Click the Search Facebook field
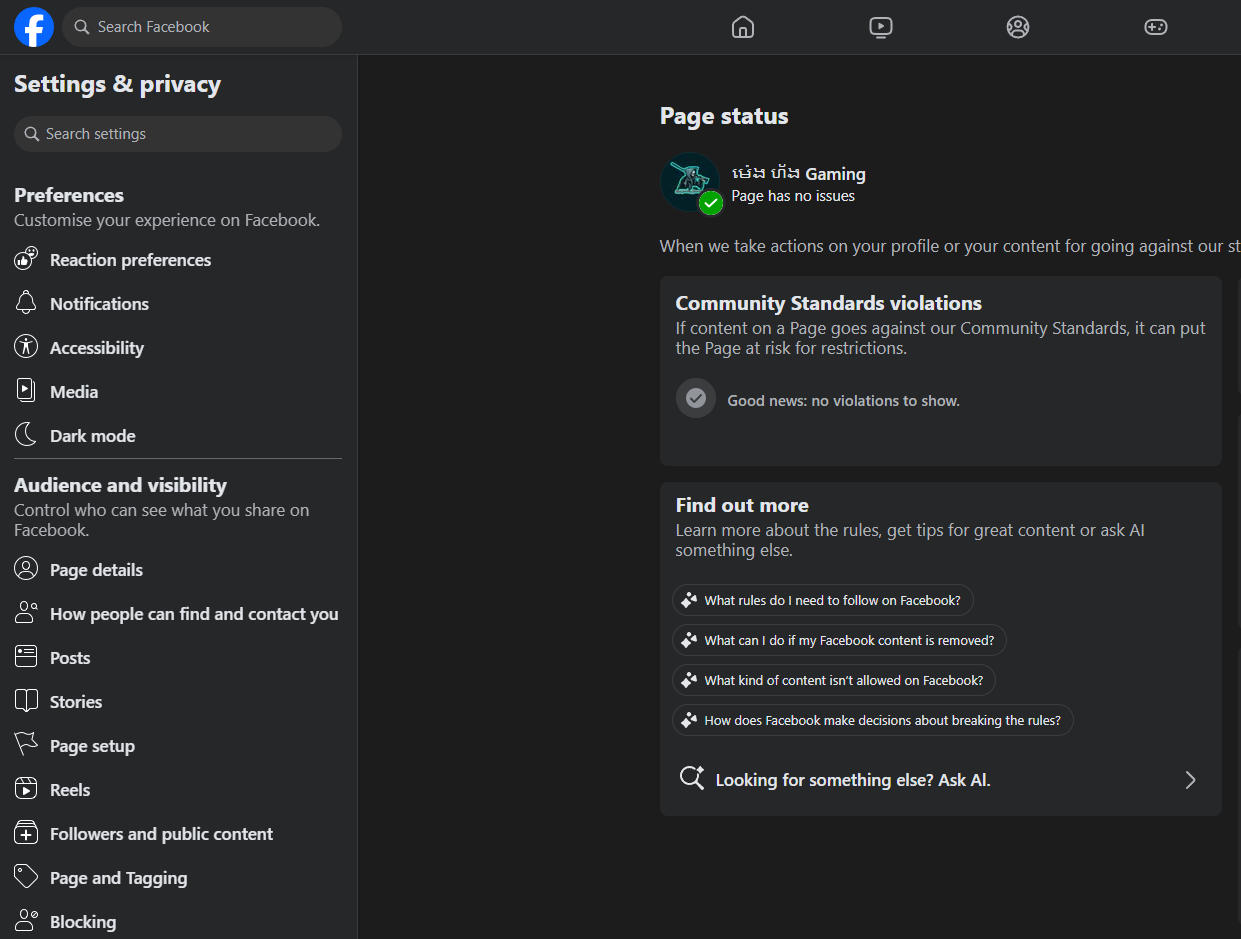Image resolution: width=1241 pixels, height=939 pixels. tap(202, 27)
